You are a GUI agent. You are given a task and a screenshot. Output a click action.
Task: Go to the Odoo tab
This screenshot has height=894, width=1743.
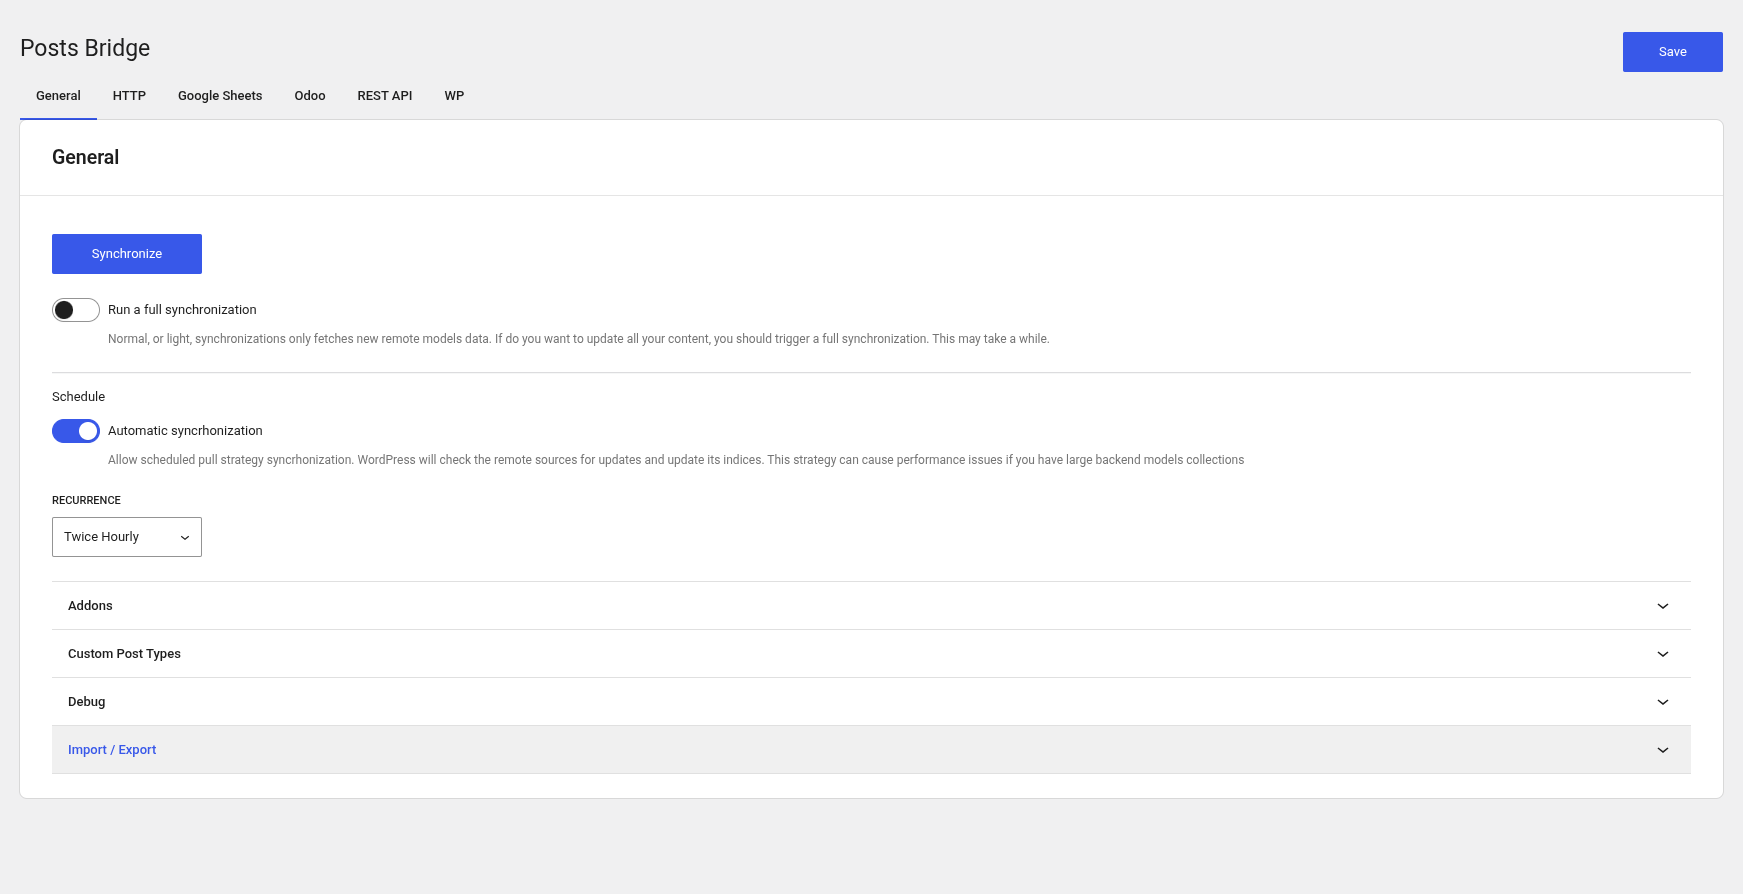point(310,96)
